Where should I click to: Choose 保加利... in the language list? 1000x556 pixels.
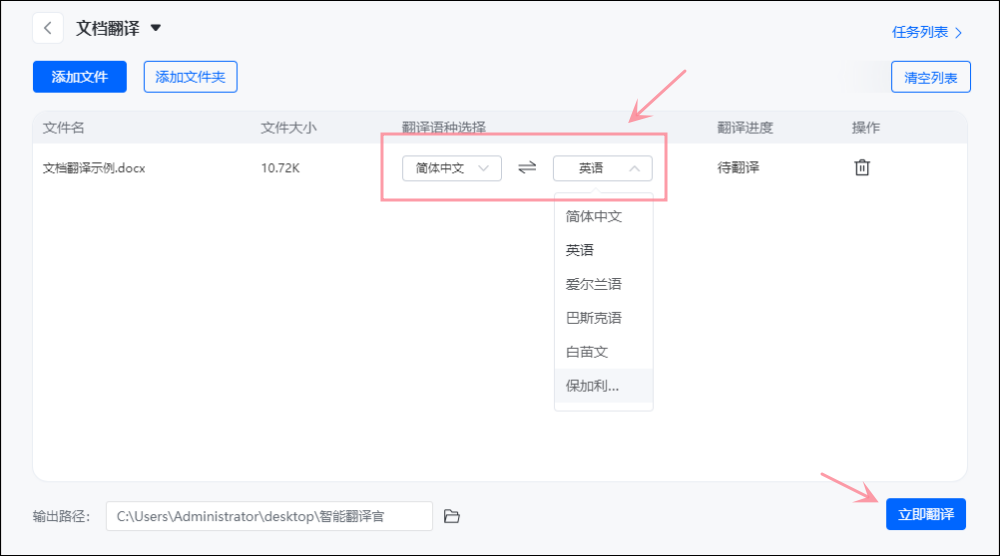tap(603, 386)
